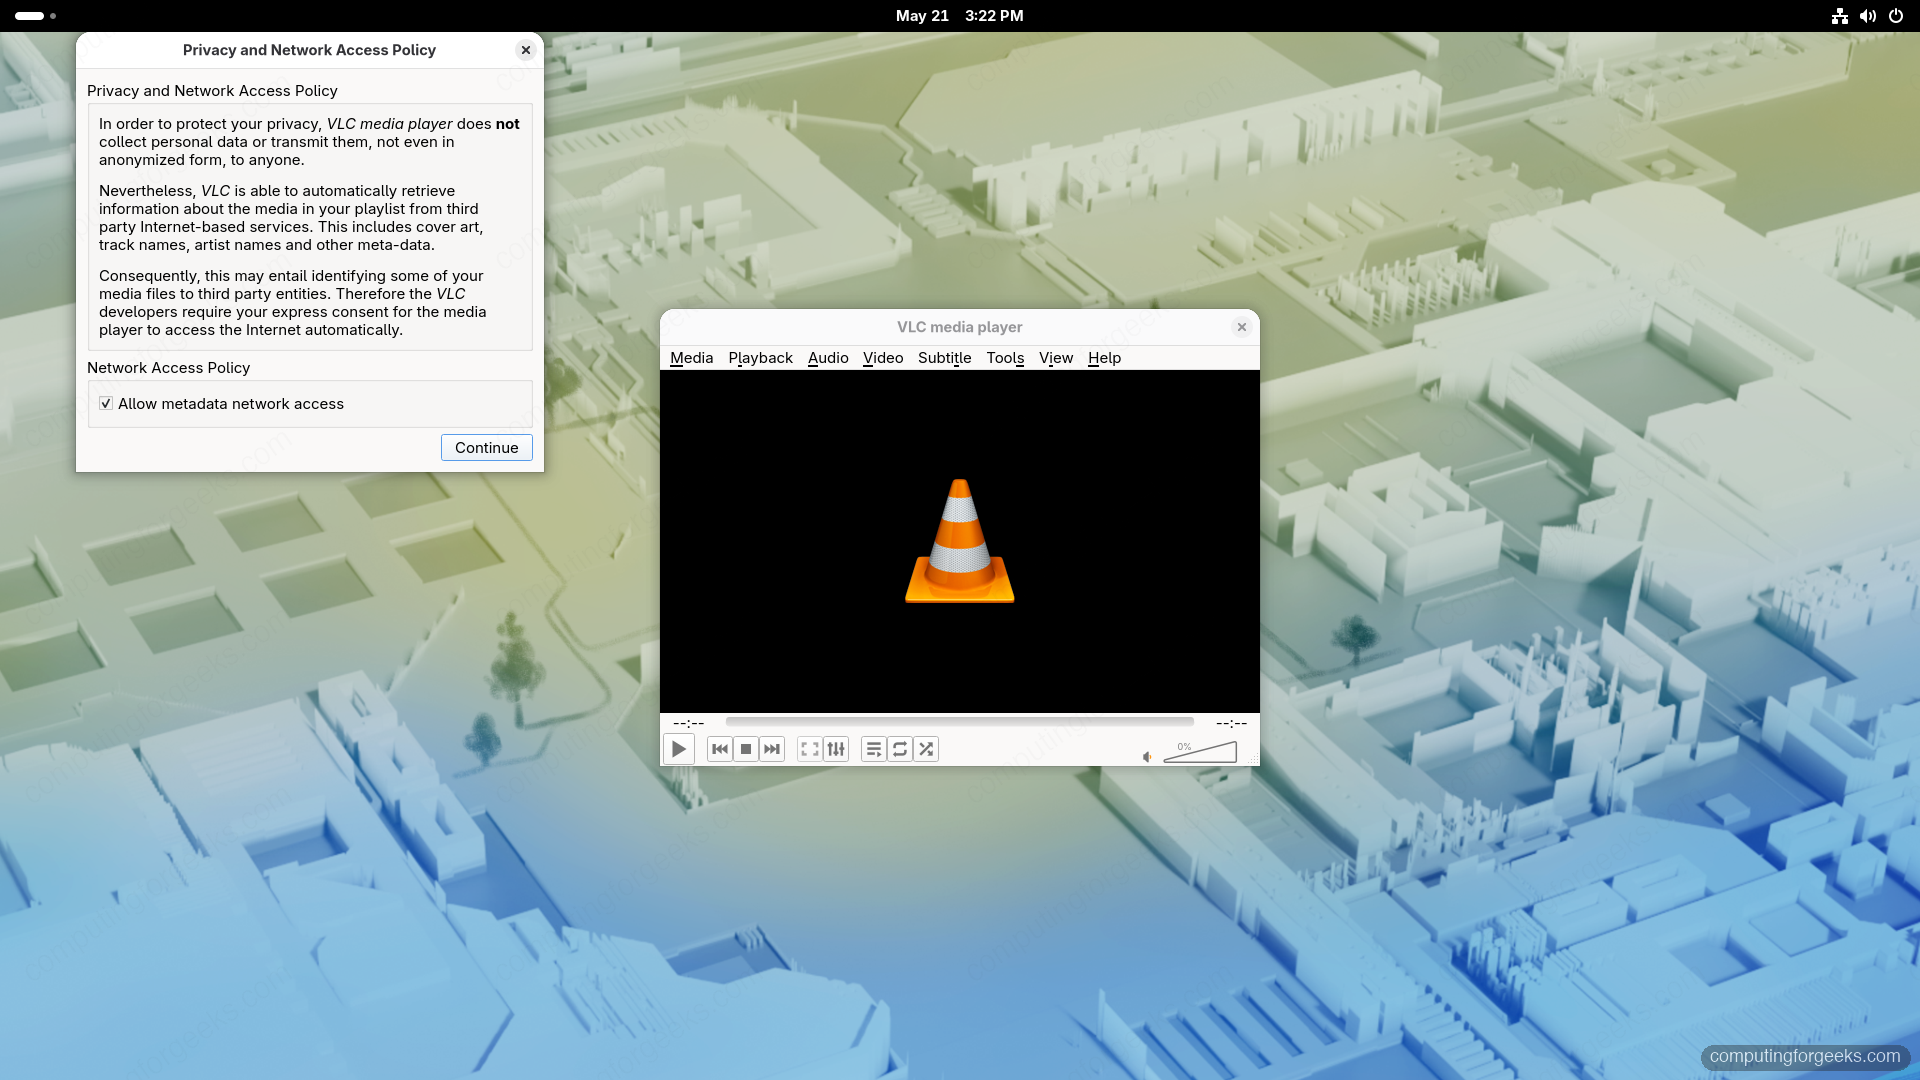Toggle the playlist view icon
1920x1080 pixels.
[874, 749]
